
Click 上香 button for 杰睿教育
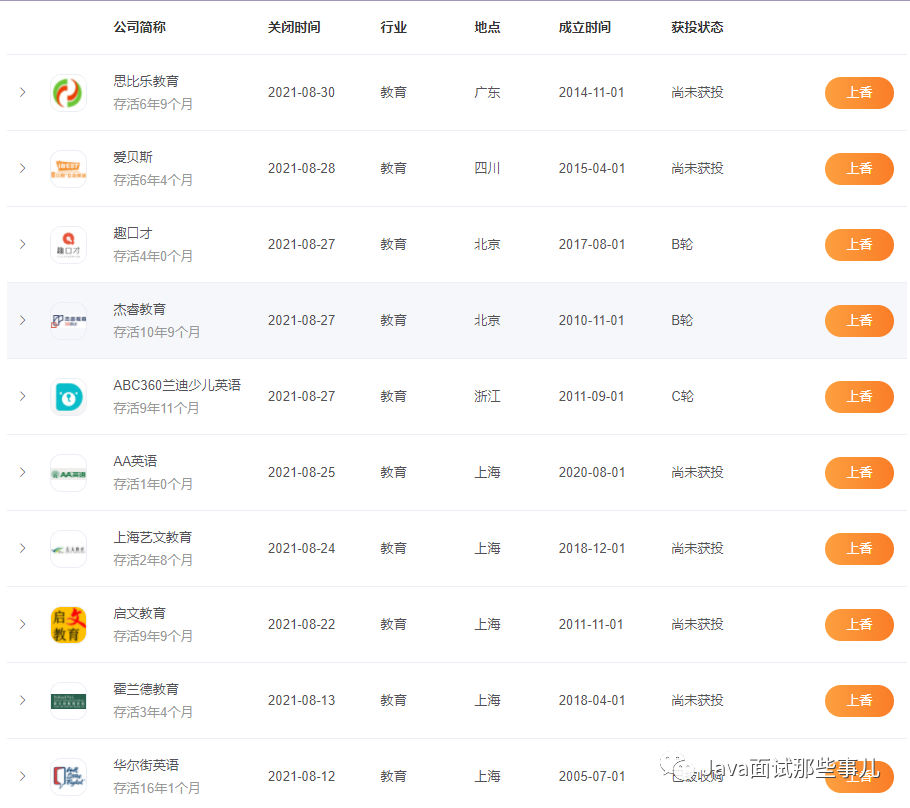tap(859, 321)
